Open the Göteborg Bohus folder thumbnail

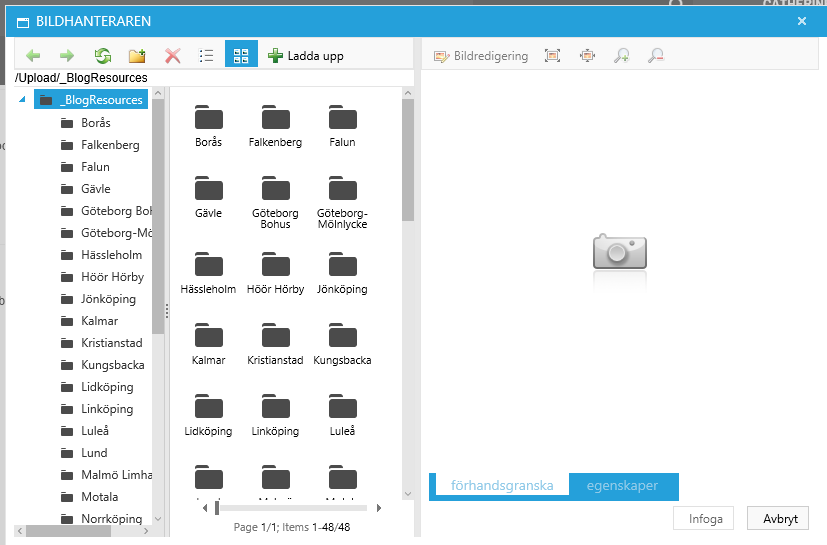click(x=275, y=202)
